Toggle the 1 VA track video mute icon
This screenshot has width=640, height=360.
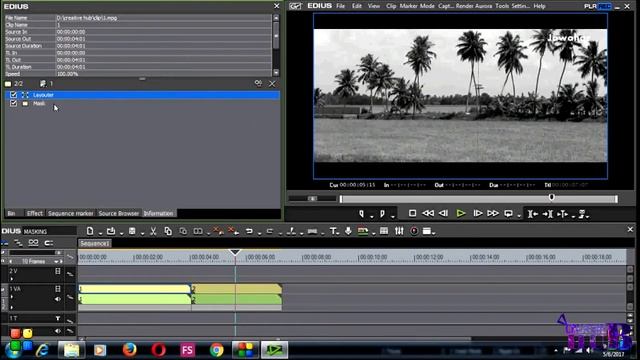point(58,289)
